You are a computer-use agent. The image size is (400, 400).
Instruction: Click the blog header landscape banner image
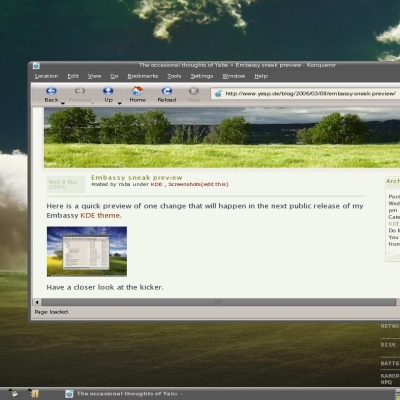click(222, 137)
